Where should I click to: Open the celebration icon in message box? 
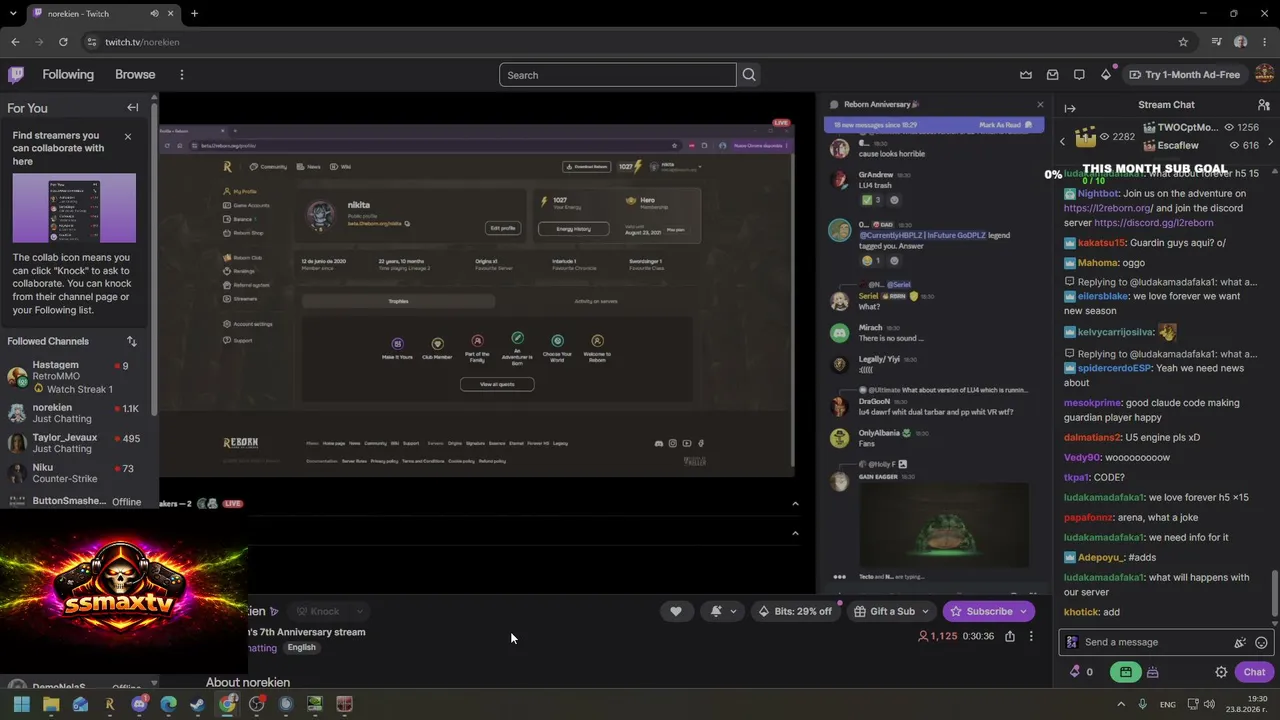coord(1240,643)
